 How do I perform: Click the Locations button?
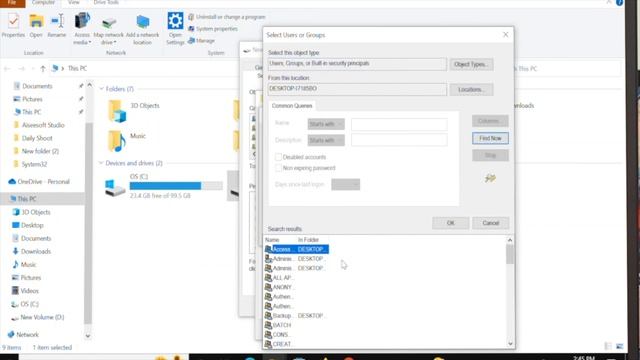(x=471, y=89)
